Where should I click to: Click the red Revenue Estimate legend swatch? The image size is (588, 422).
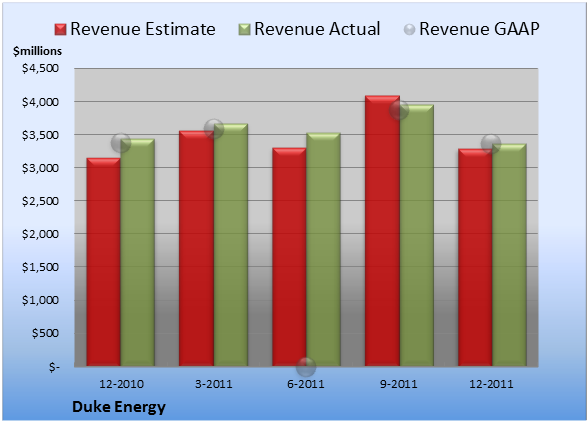tap(60, 30)
